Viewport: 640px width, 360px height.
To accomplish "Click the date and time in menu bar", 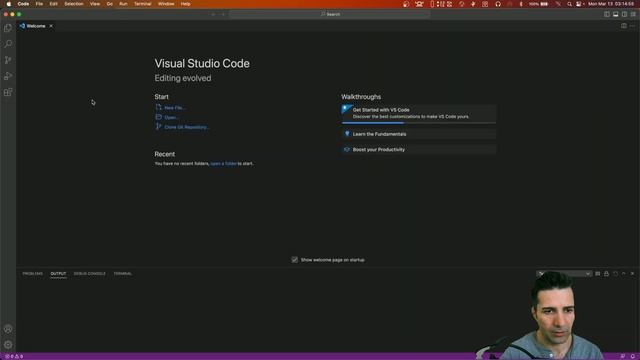I will (x=611, y=4).
